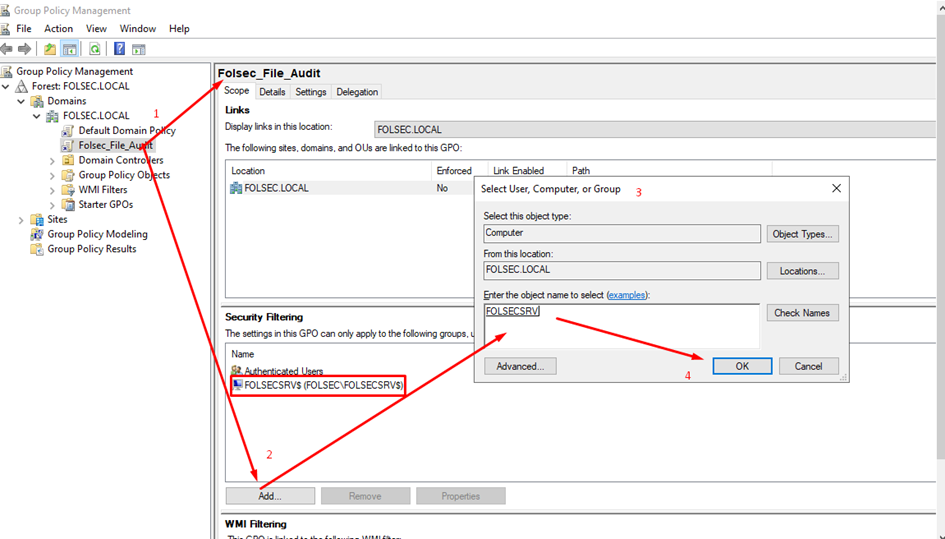The image size is (945, 539).
Task: Click the Refresh toolbar icon
Action: click(x=95, y=49)
